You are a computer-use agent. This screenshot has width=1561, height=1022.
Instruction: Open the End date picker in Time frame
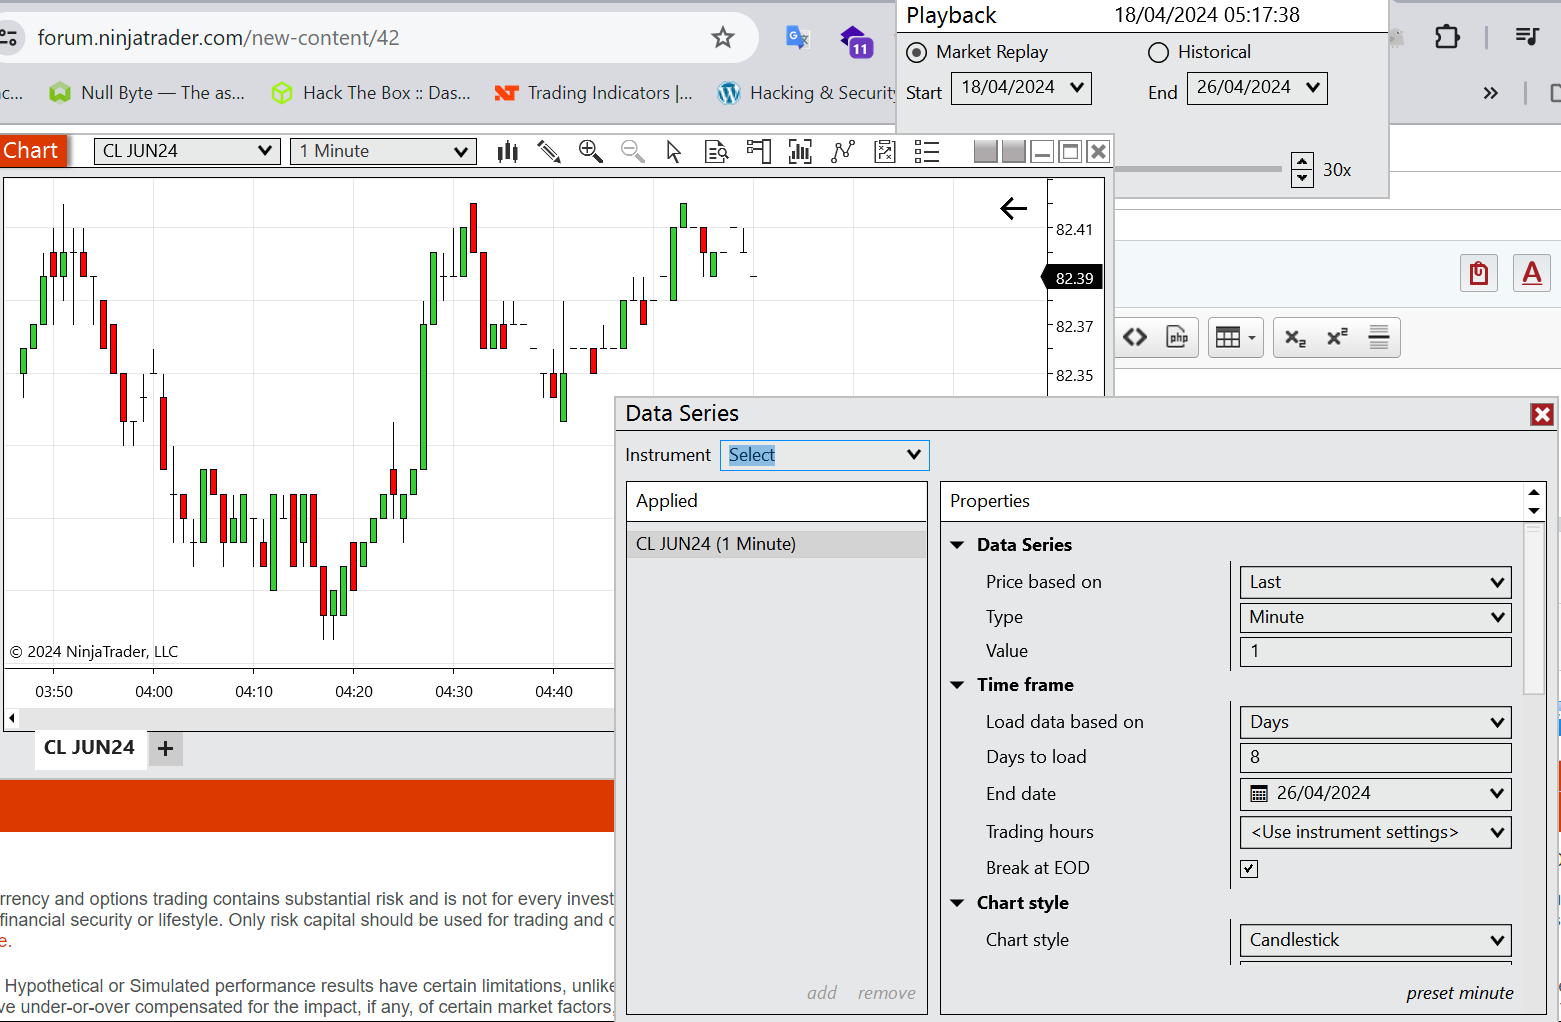tap(1375, 794)
